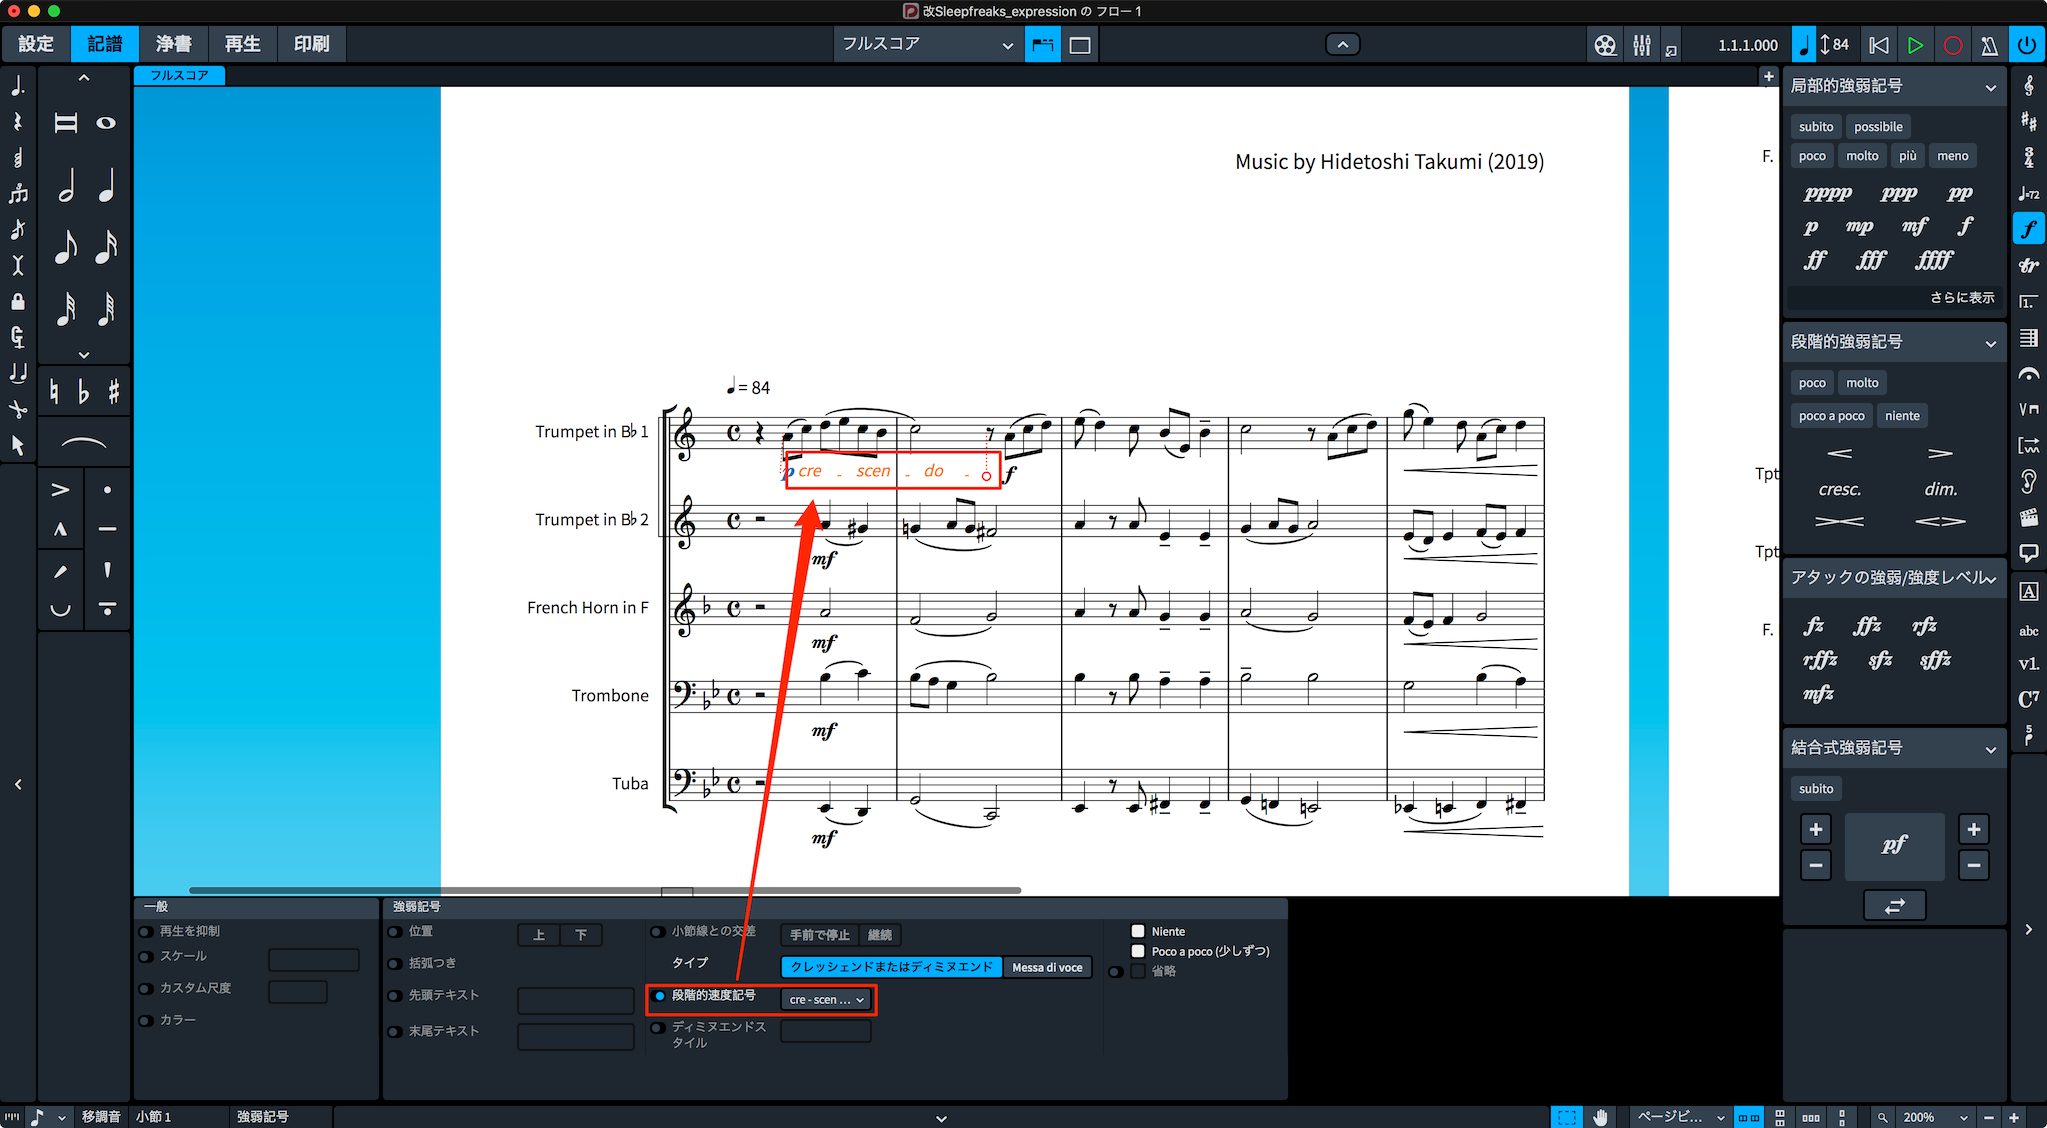Click the 末尾テキスト input field
2047x1128 pixels.
575,1036
